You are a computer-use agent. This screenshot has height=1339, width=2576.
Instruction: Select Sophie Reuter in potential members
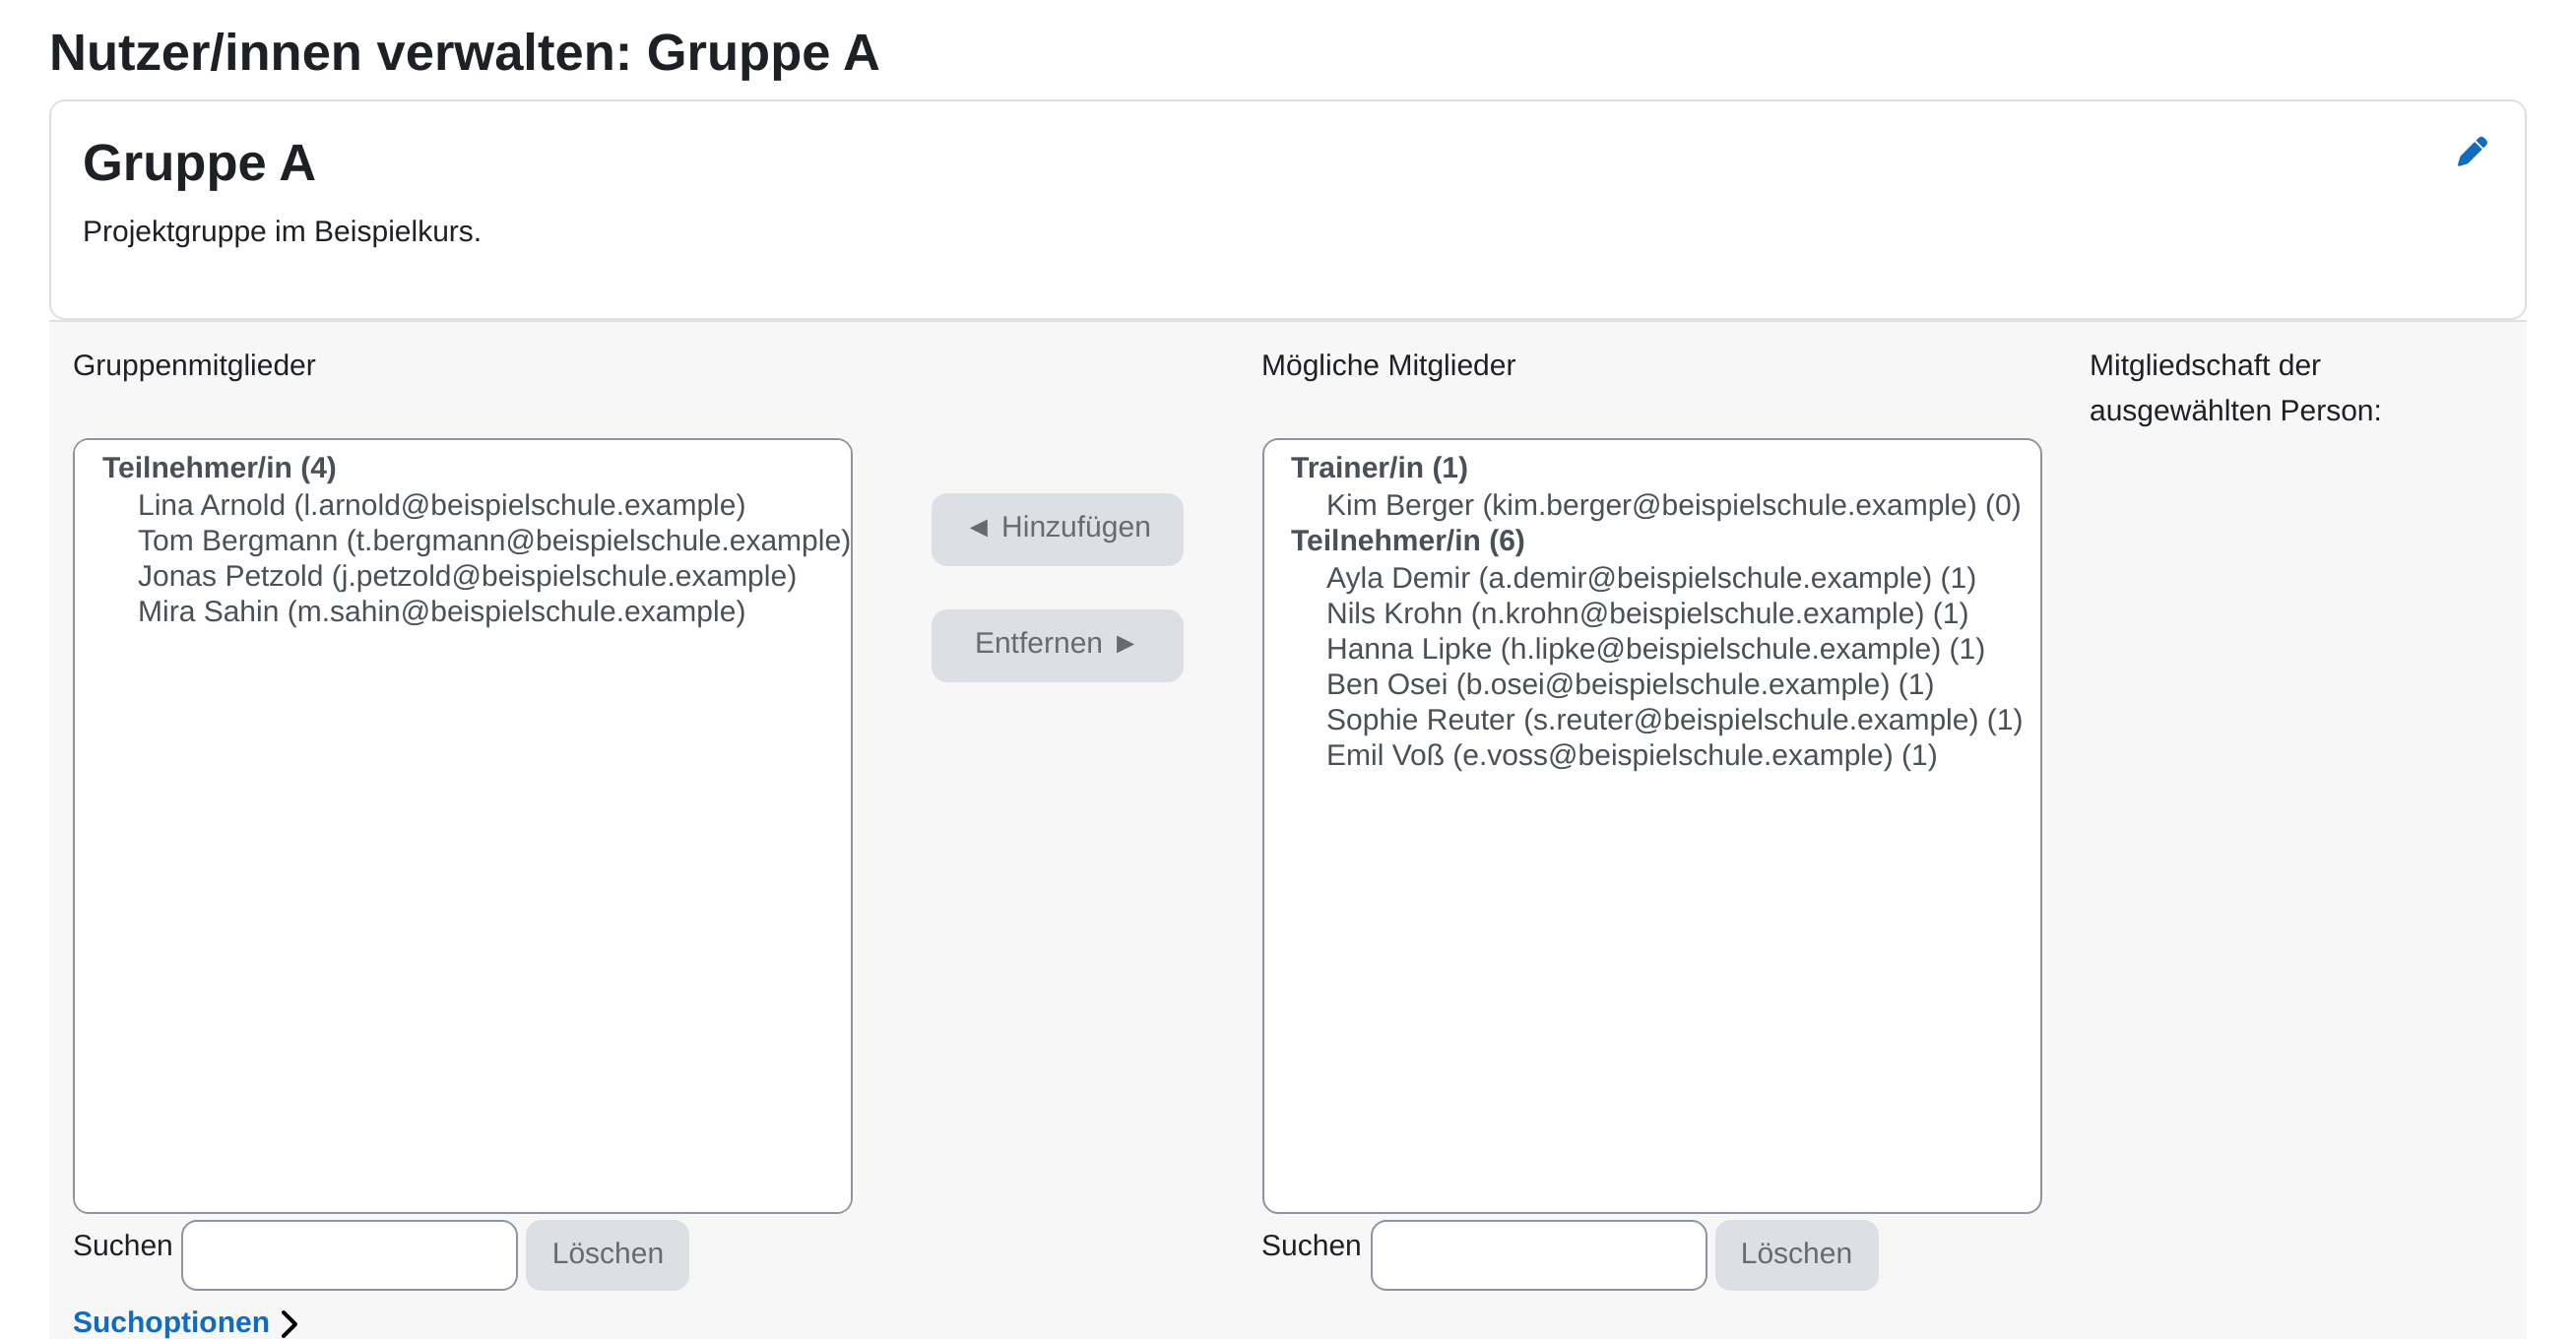click(x=1673, y=720)
